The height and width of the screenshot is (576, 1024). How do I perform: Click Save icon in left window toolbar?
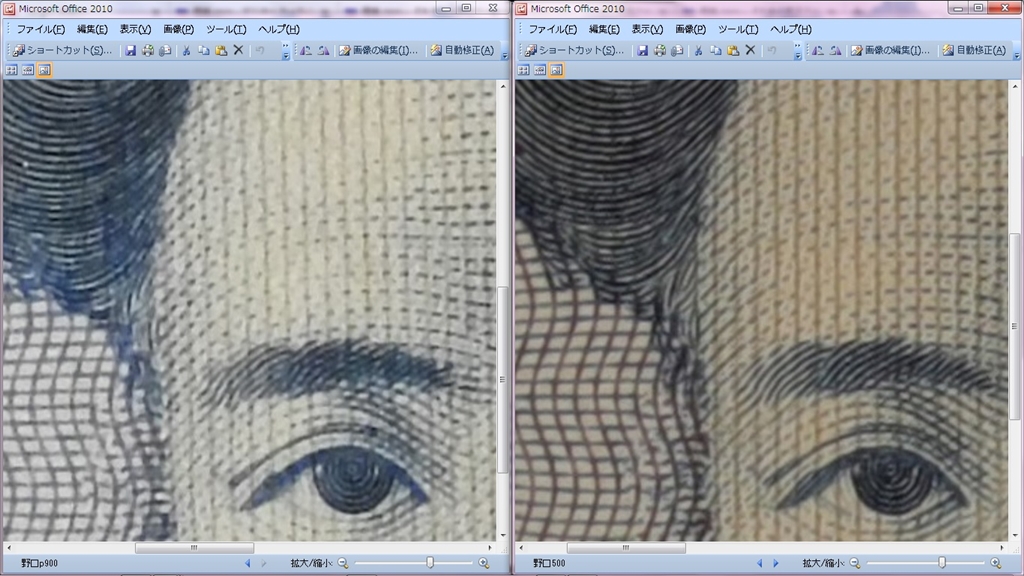pyautogui.click(x=131, y=50)
